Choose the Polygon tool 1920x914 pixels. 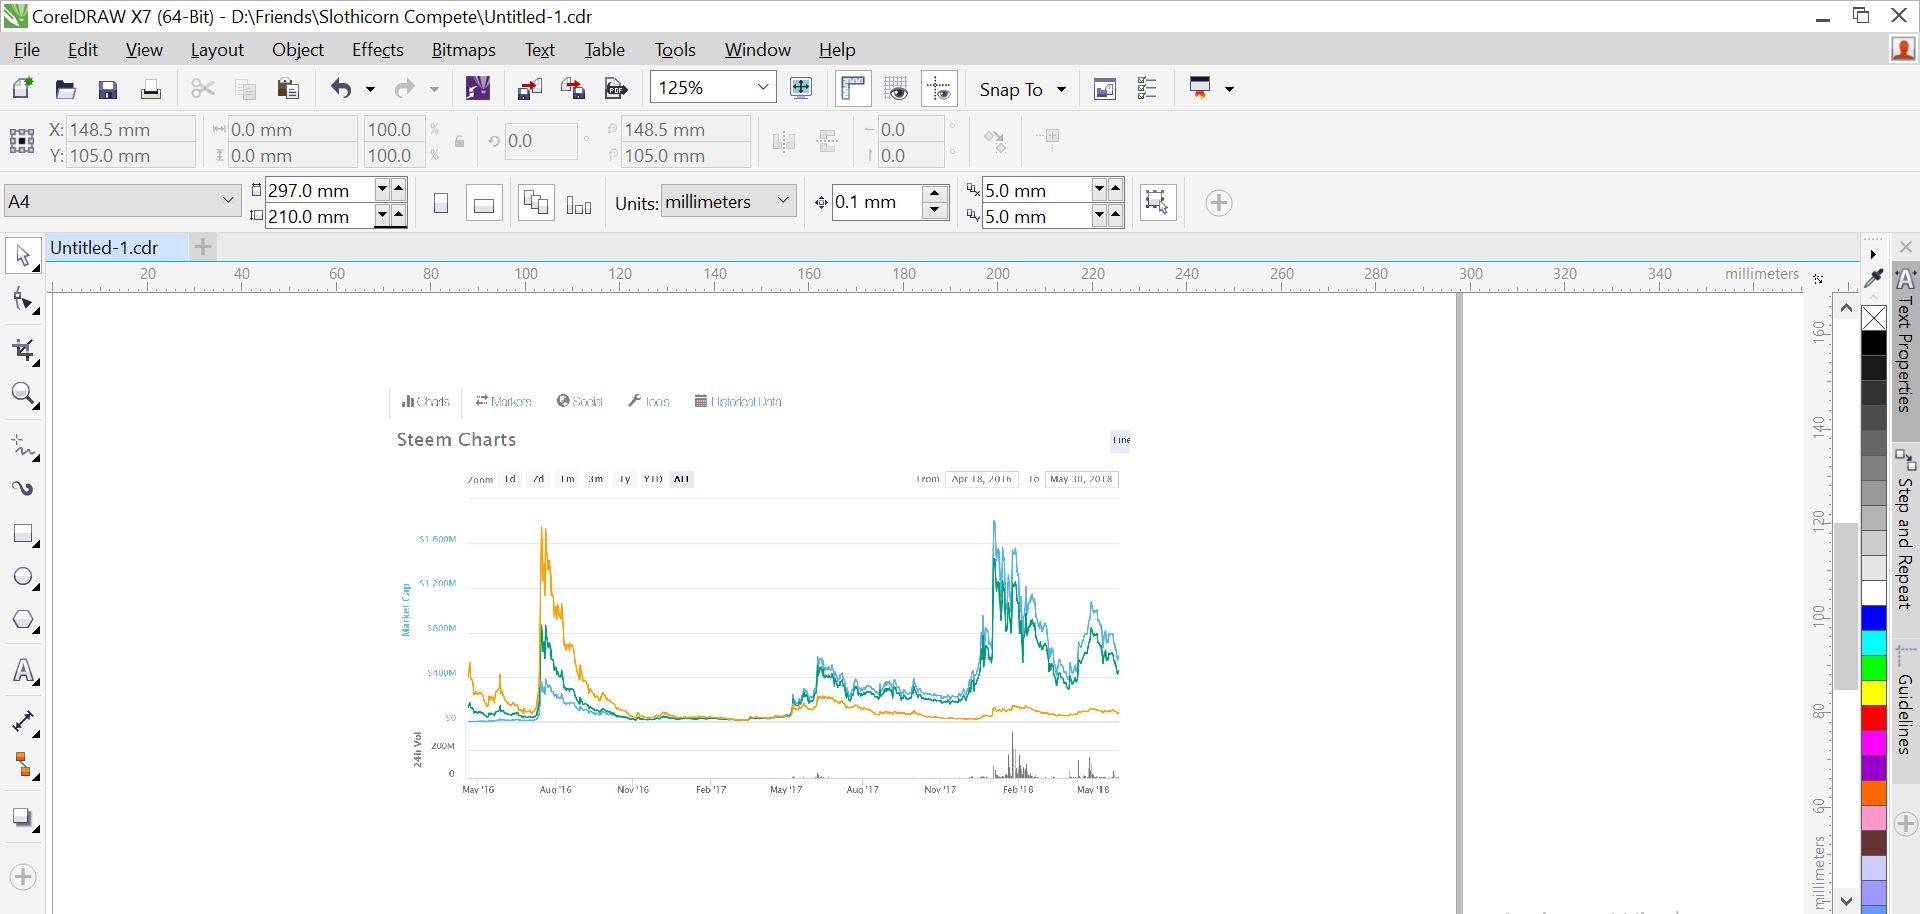(x=23, y=621)
